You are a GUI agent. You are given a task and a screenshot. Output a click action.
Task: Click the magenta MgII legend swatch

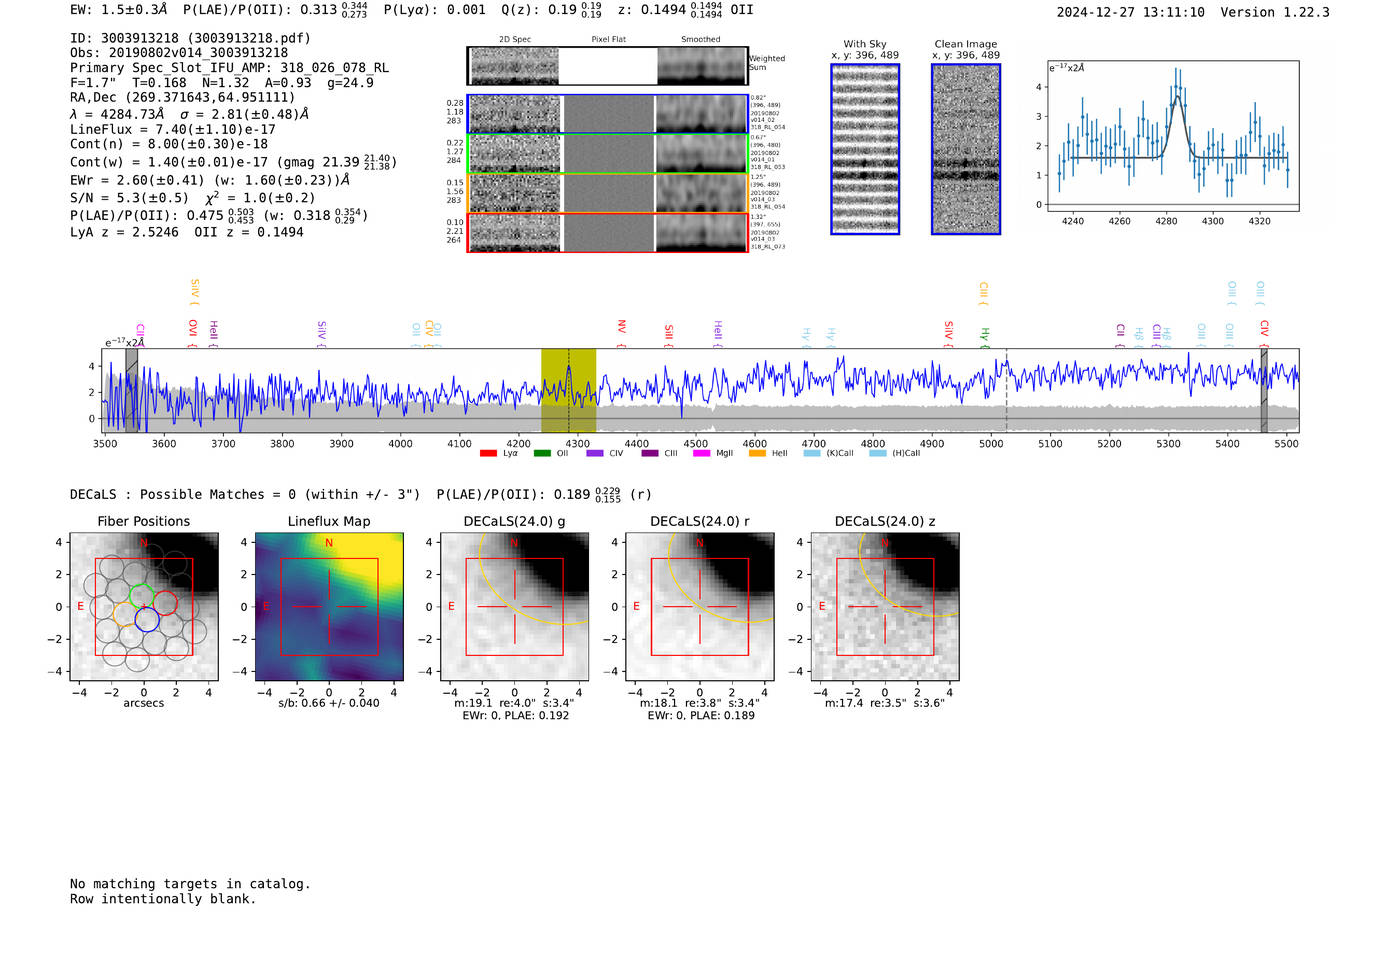tap(702, 453)
